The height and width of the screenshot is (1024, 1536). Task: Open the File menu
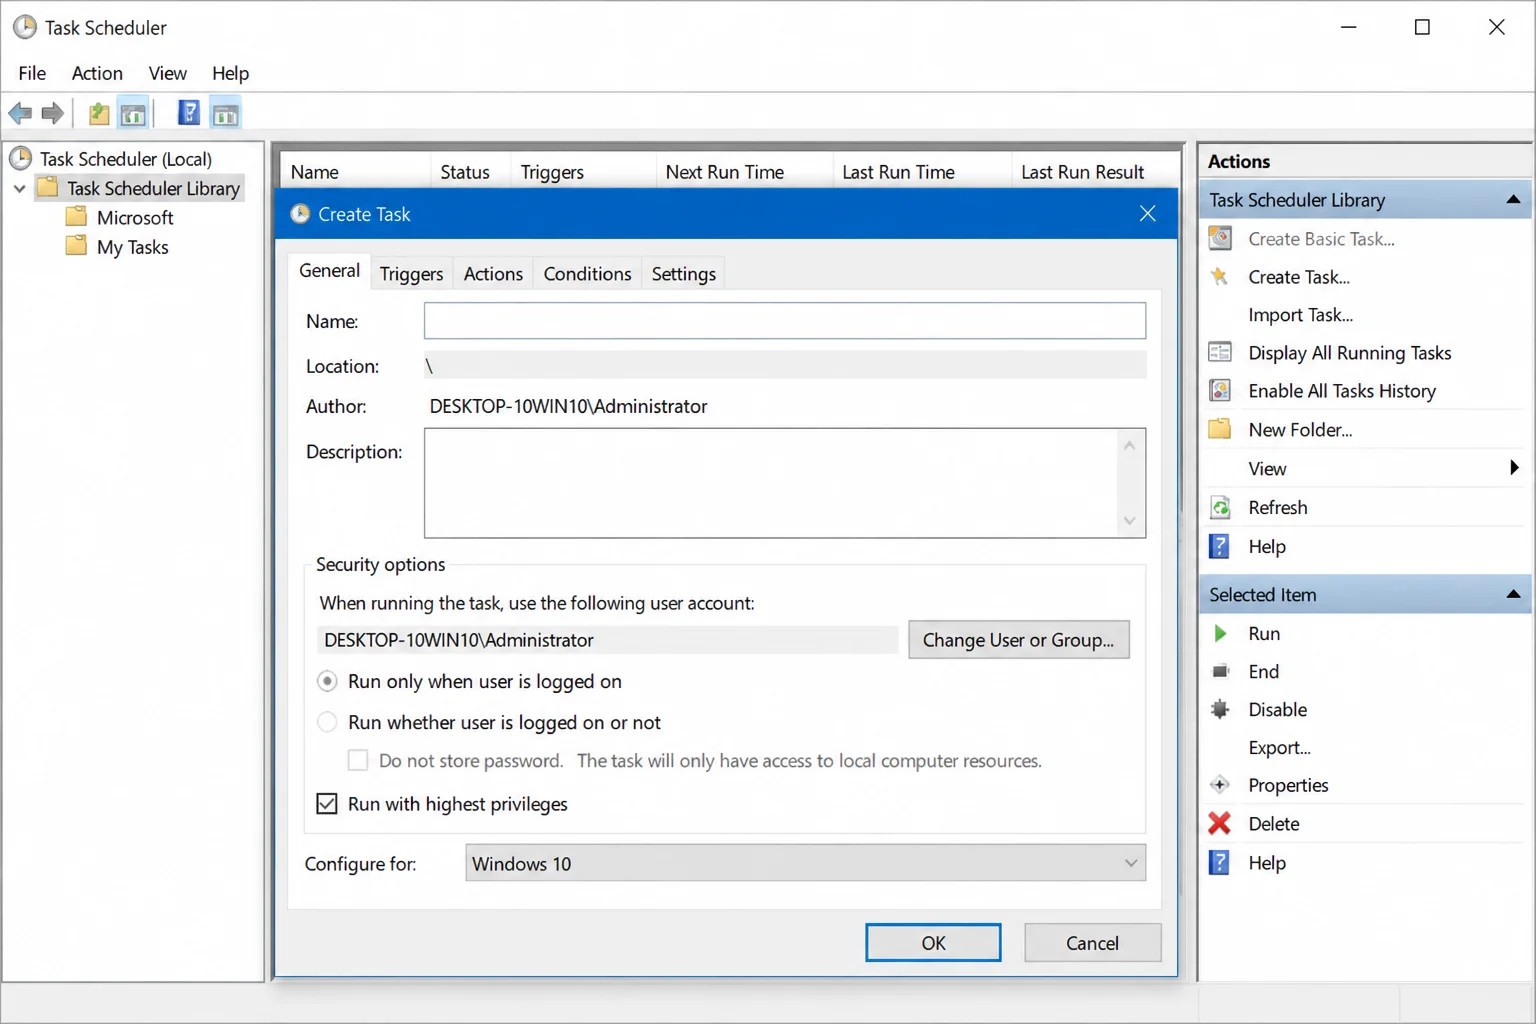click(x=32, y=73)
